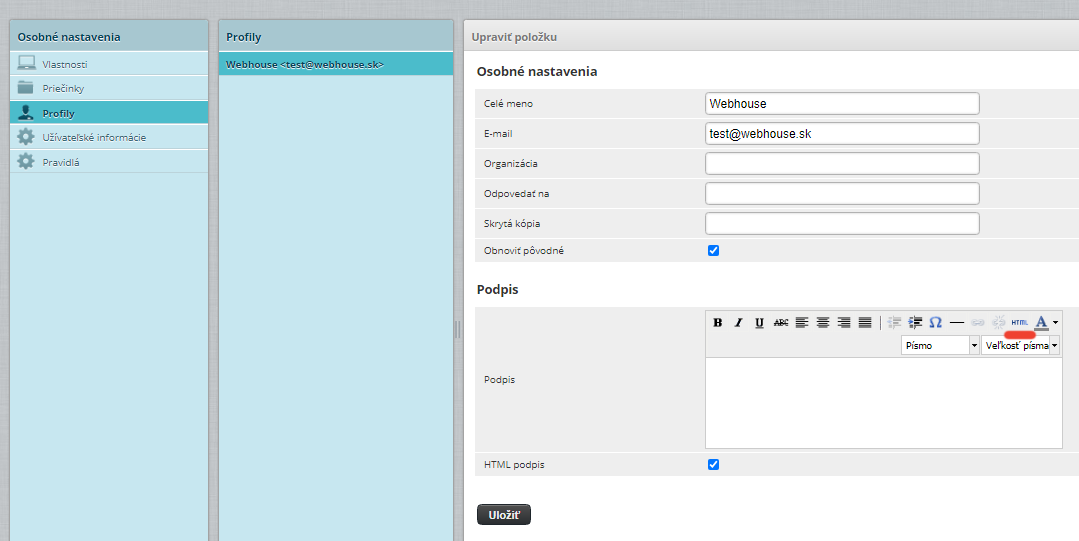
Task: Click the underline formatting icon
Action: [x=759, y=322]
